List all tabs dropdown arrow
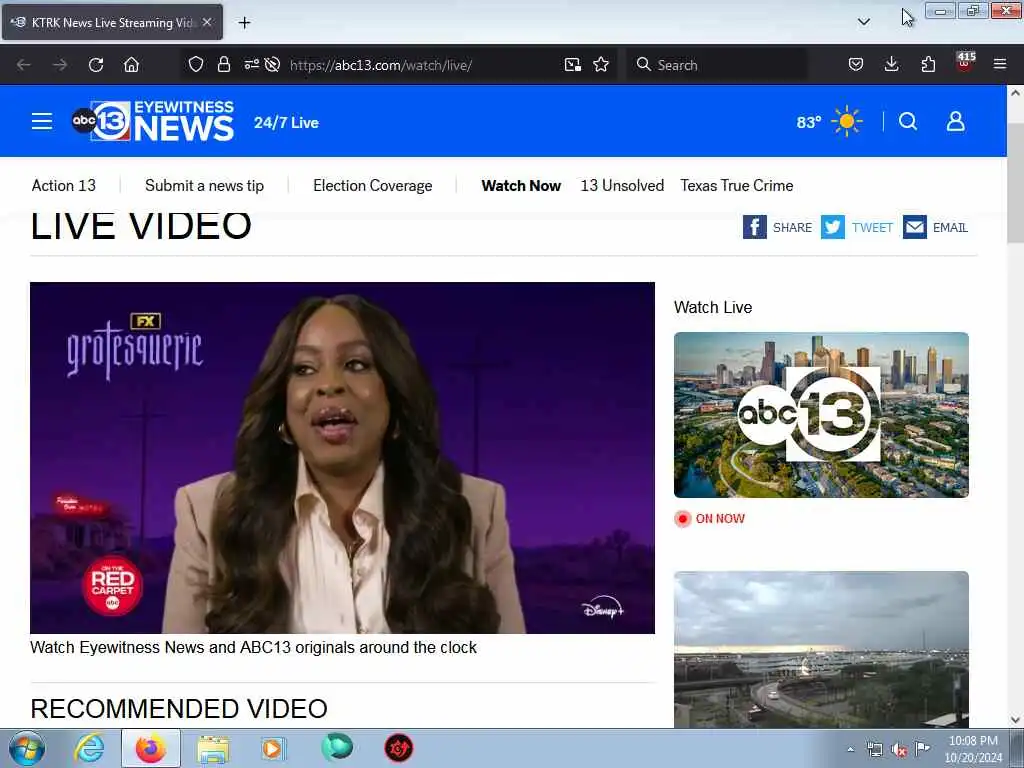This screenshot has width=1024, height=768. click(863, 22)
